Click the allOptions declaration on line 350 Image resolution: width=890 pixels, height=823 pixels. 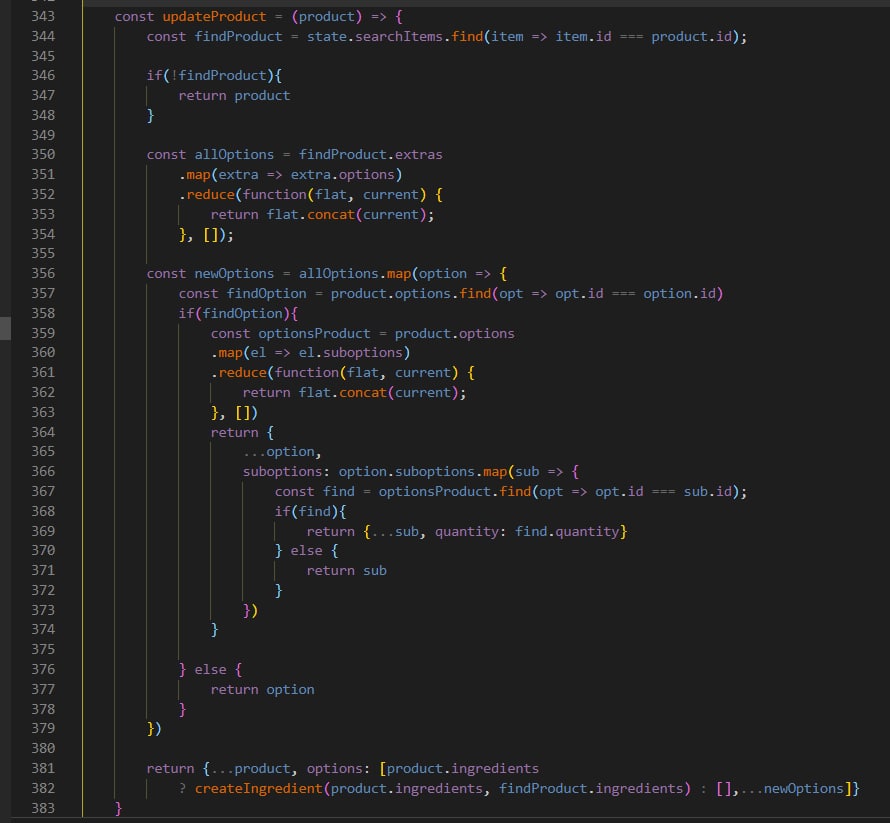click(234, 154)
